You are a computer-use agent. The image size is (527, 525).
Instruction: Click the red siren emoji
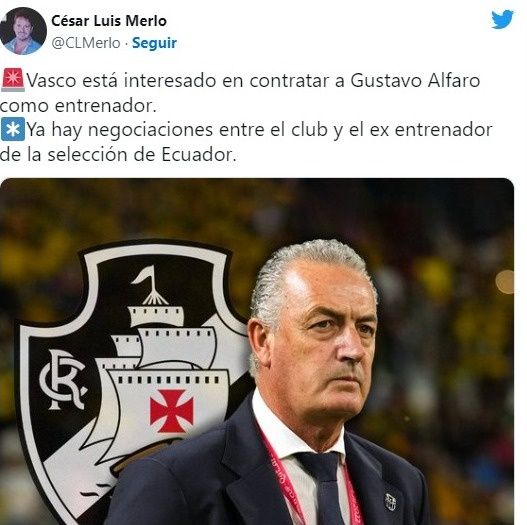(x=13, y=80)
